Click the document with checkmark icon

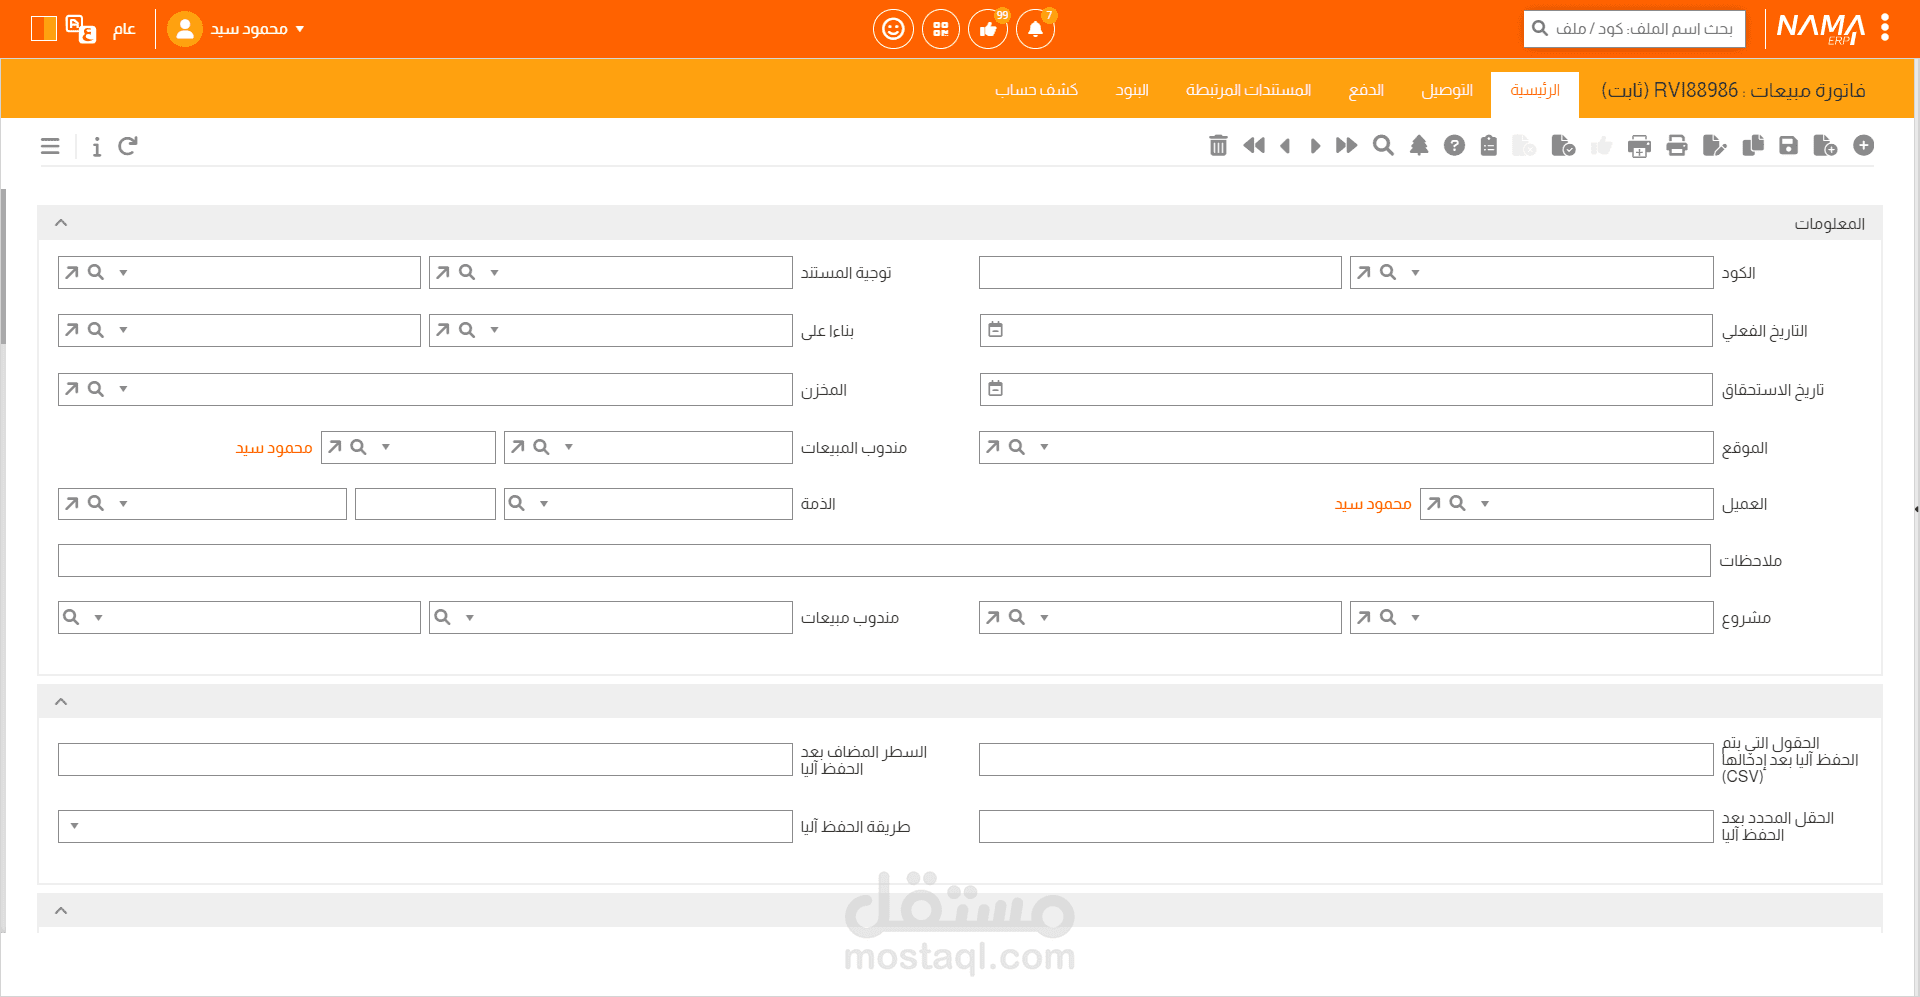1563,146
